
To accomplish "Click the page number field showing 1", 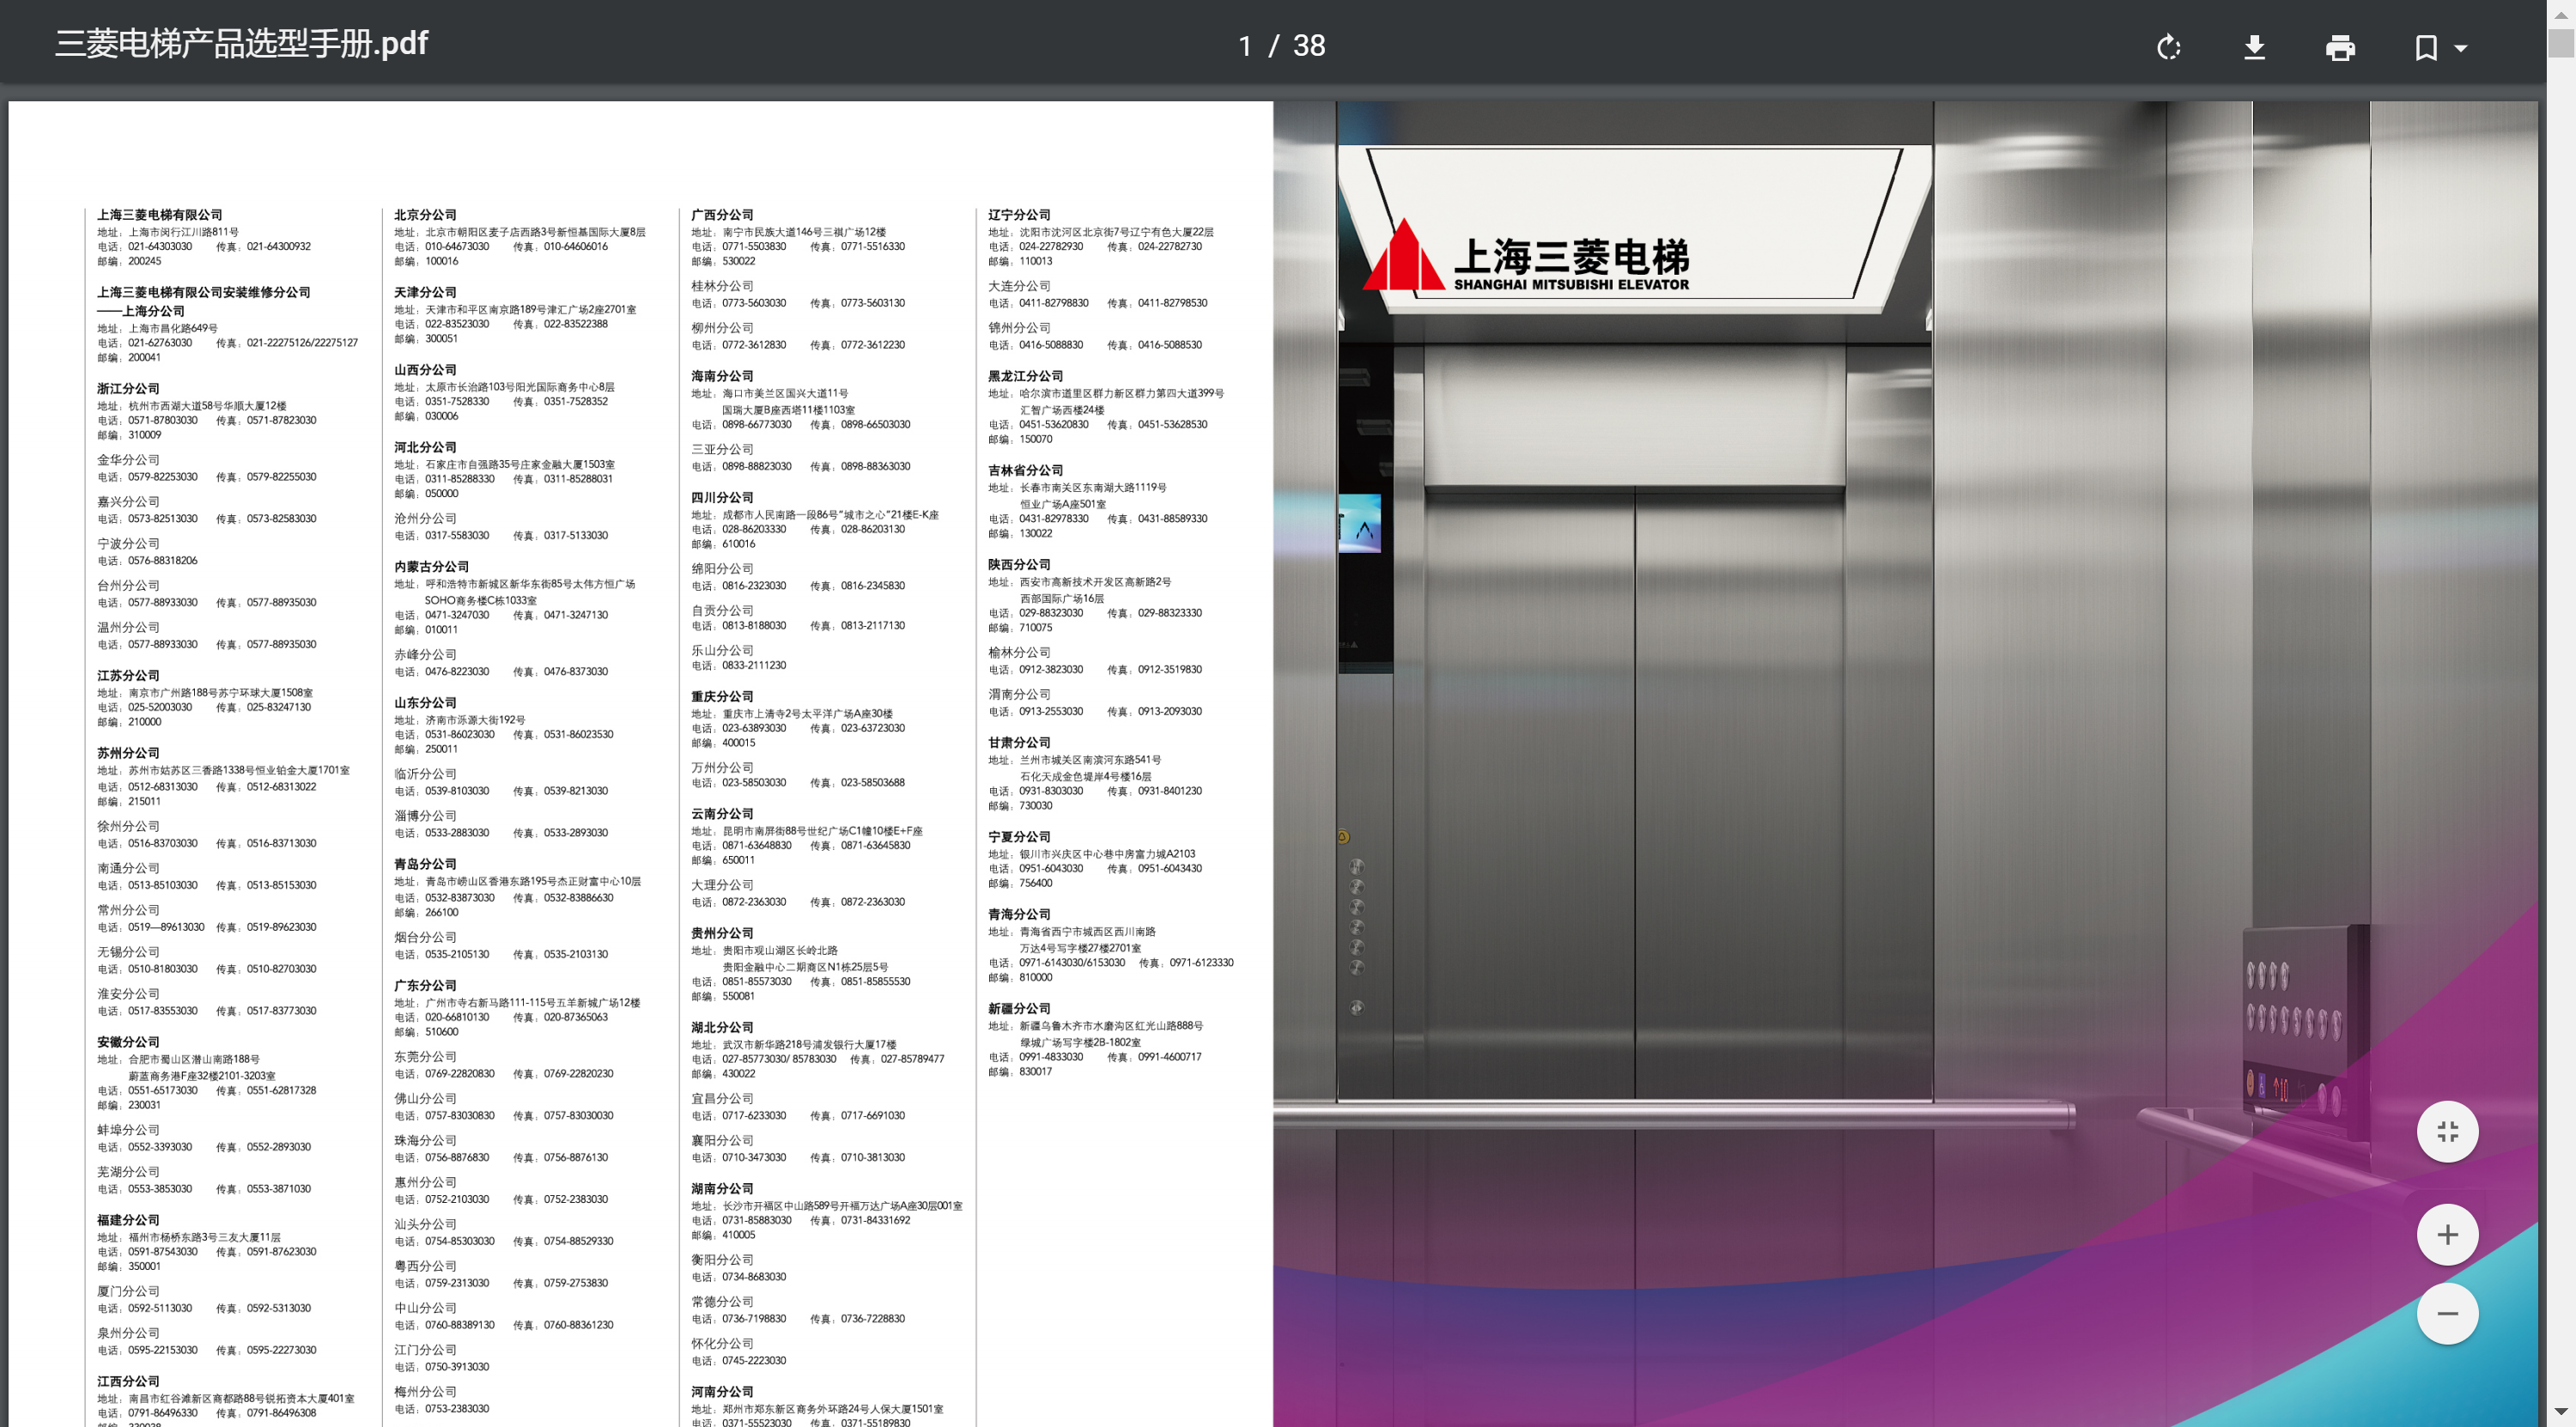I will (1245, 45).
